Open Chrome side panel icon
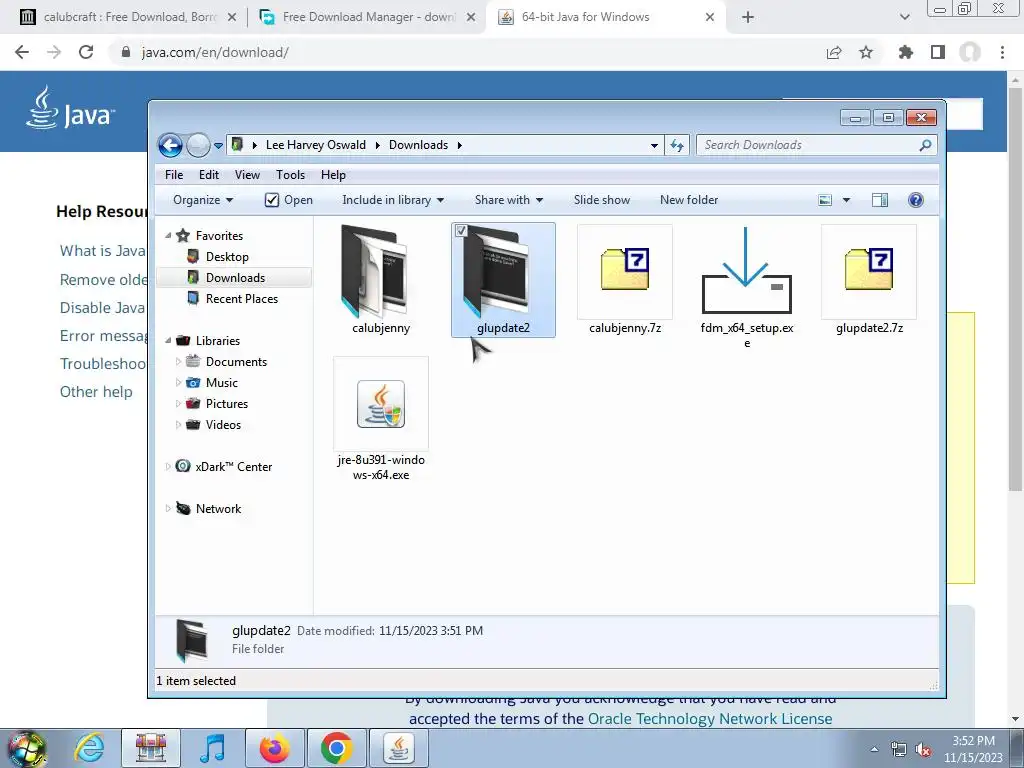This screenshot has height=768, width=1024. [938, 52]
